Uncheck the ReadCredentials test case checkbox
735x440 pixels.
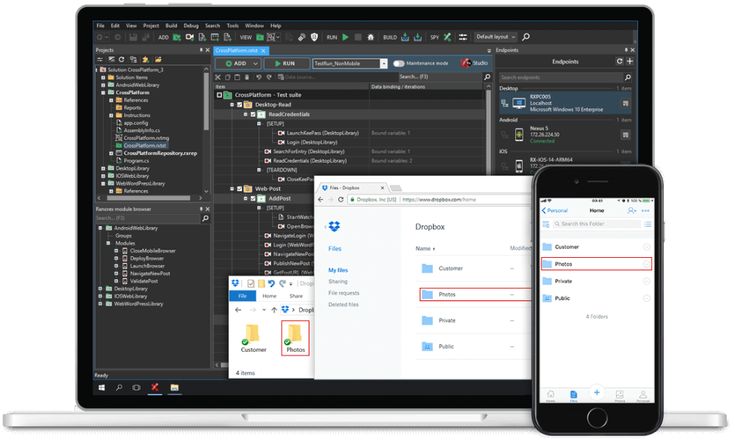253,114
